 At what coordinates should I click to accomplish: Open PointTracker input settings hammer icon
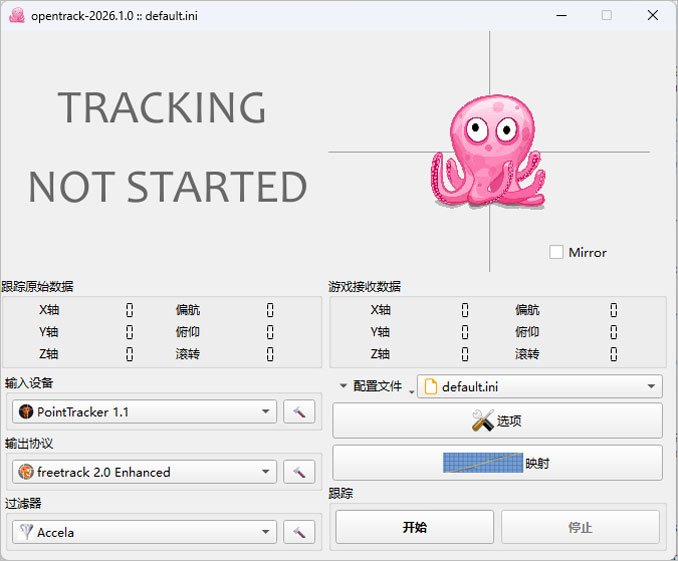(299, 412)
